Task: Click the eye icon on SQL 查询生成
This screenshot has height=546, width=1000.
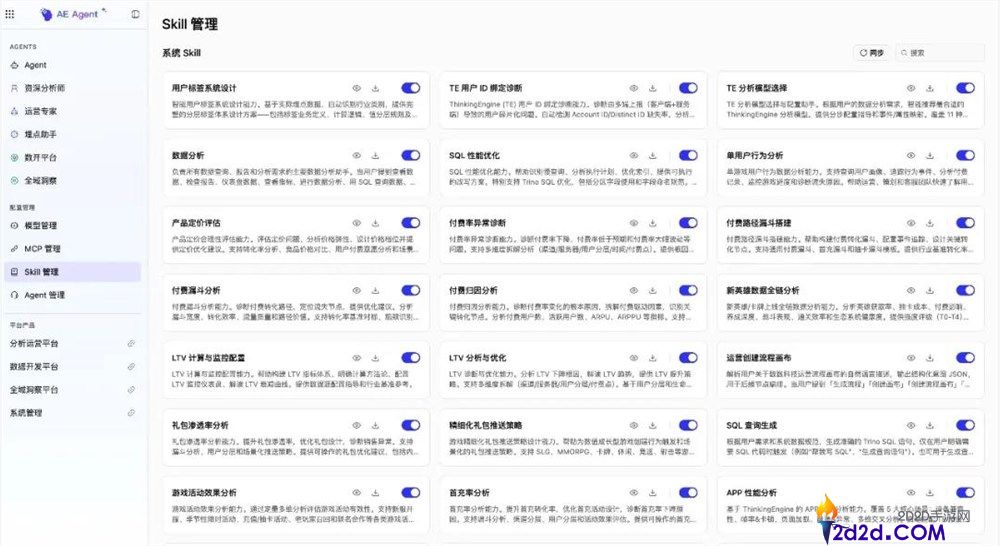Action: tap(911, 425)
